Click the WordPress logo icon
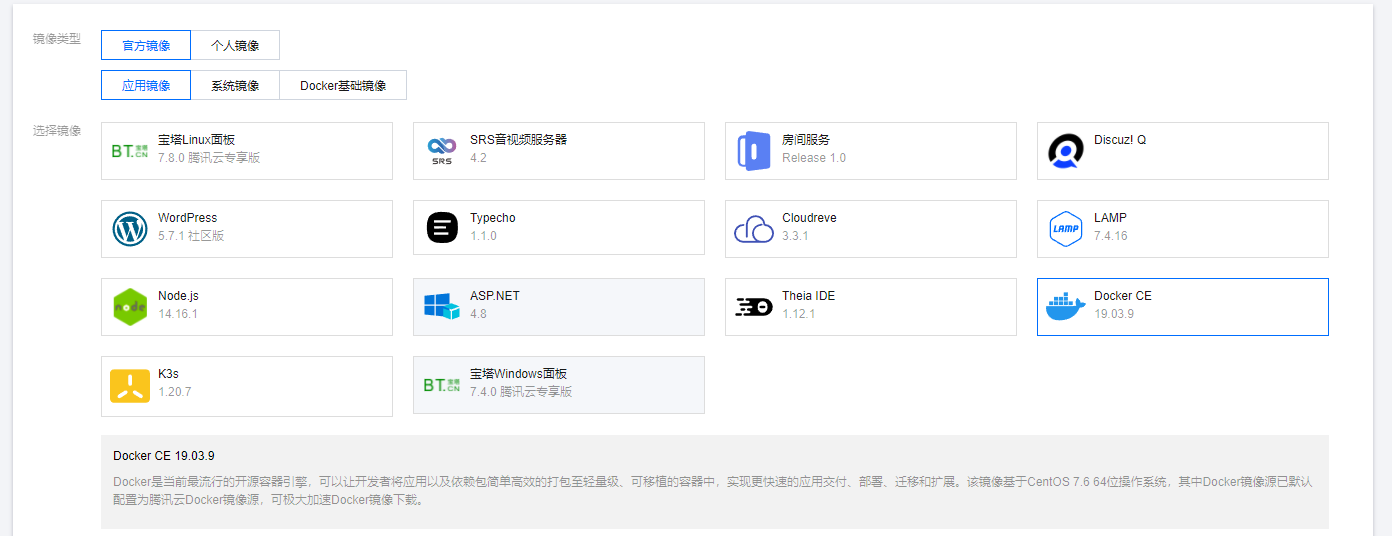This screenshot has width=1392, height=536. pyautogui.click(x=130, y=229)
